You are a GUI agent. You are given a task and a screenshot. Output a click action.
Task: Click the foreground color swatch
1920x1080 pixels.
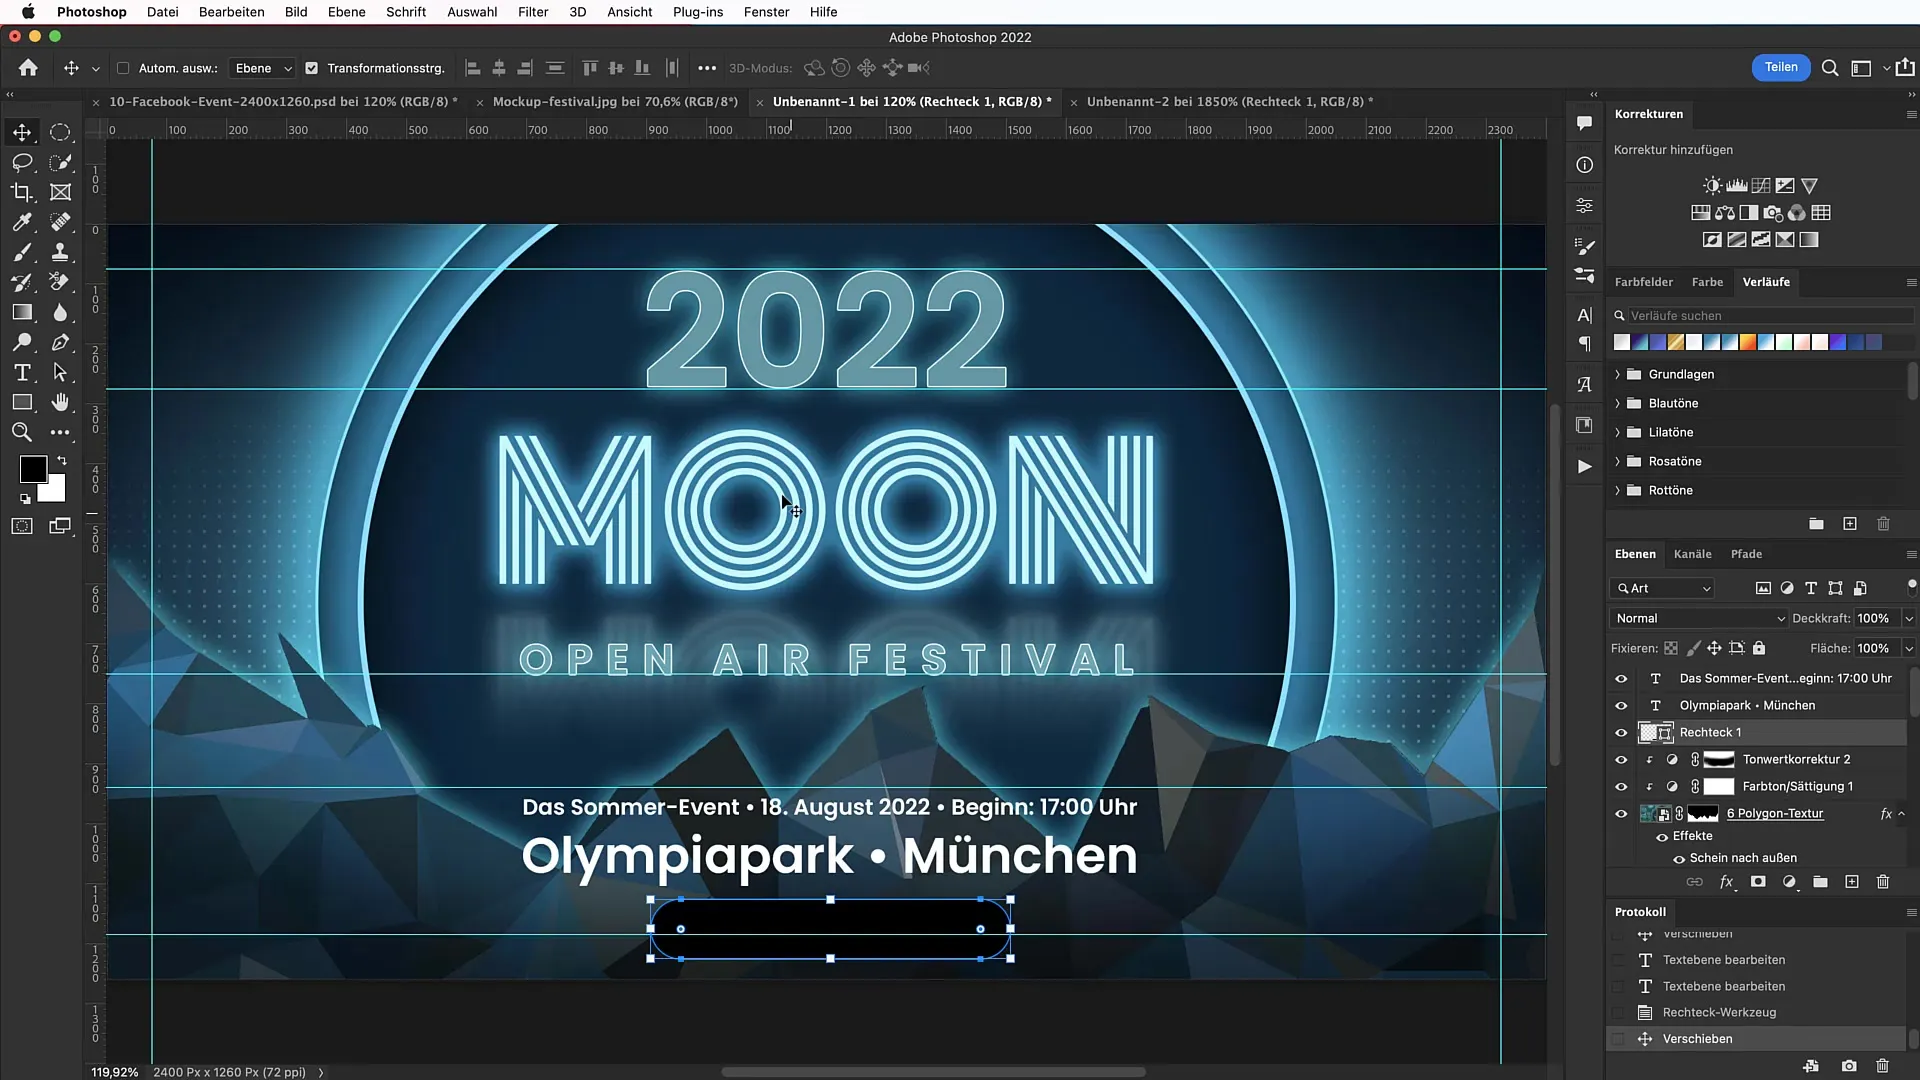tap(33, 470)
